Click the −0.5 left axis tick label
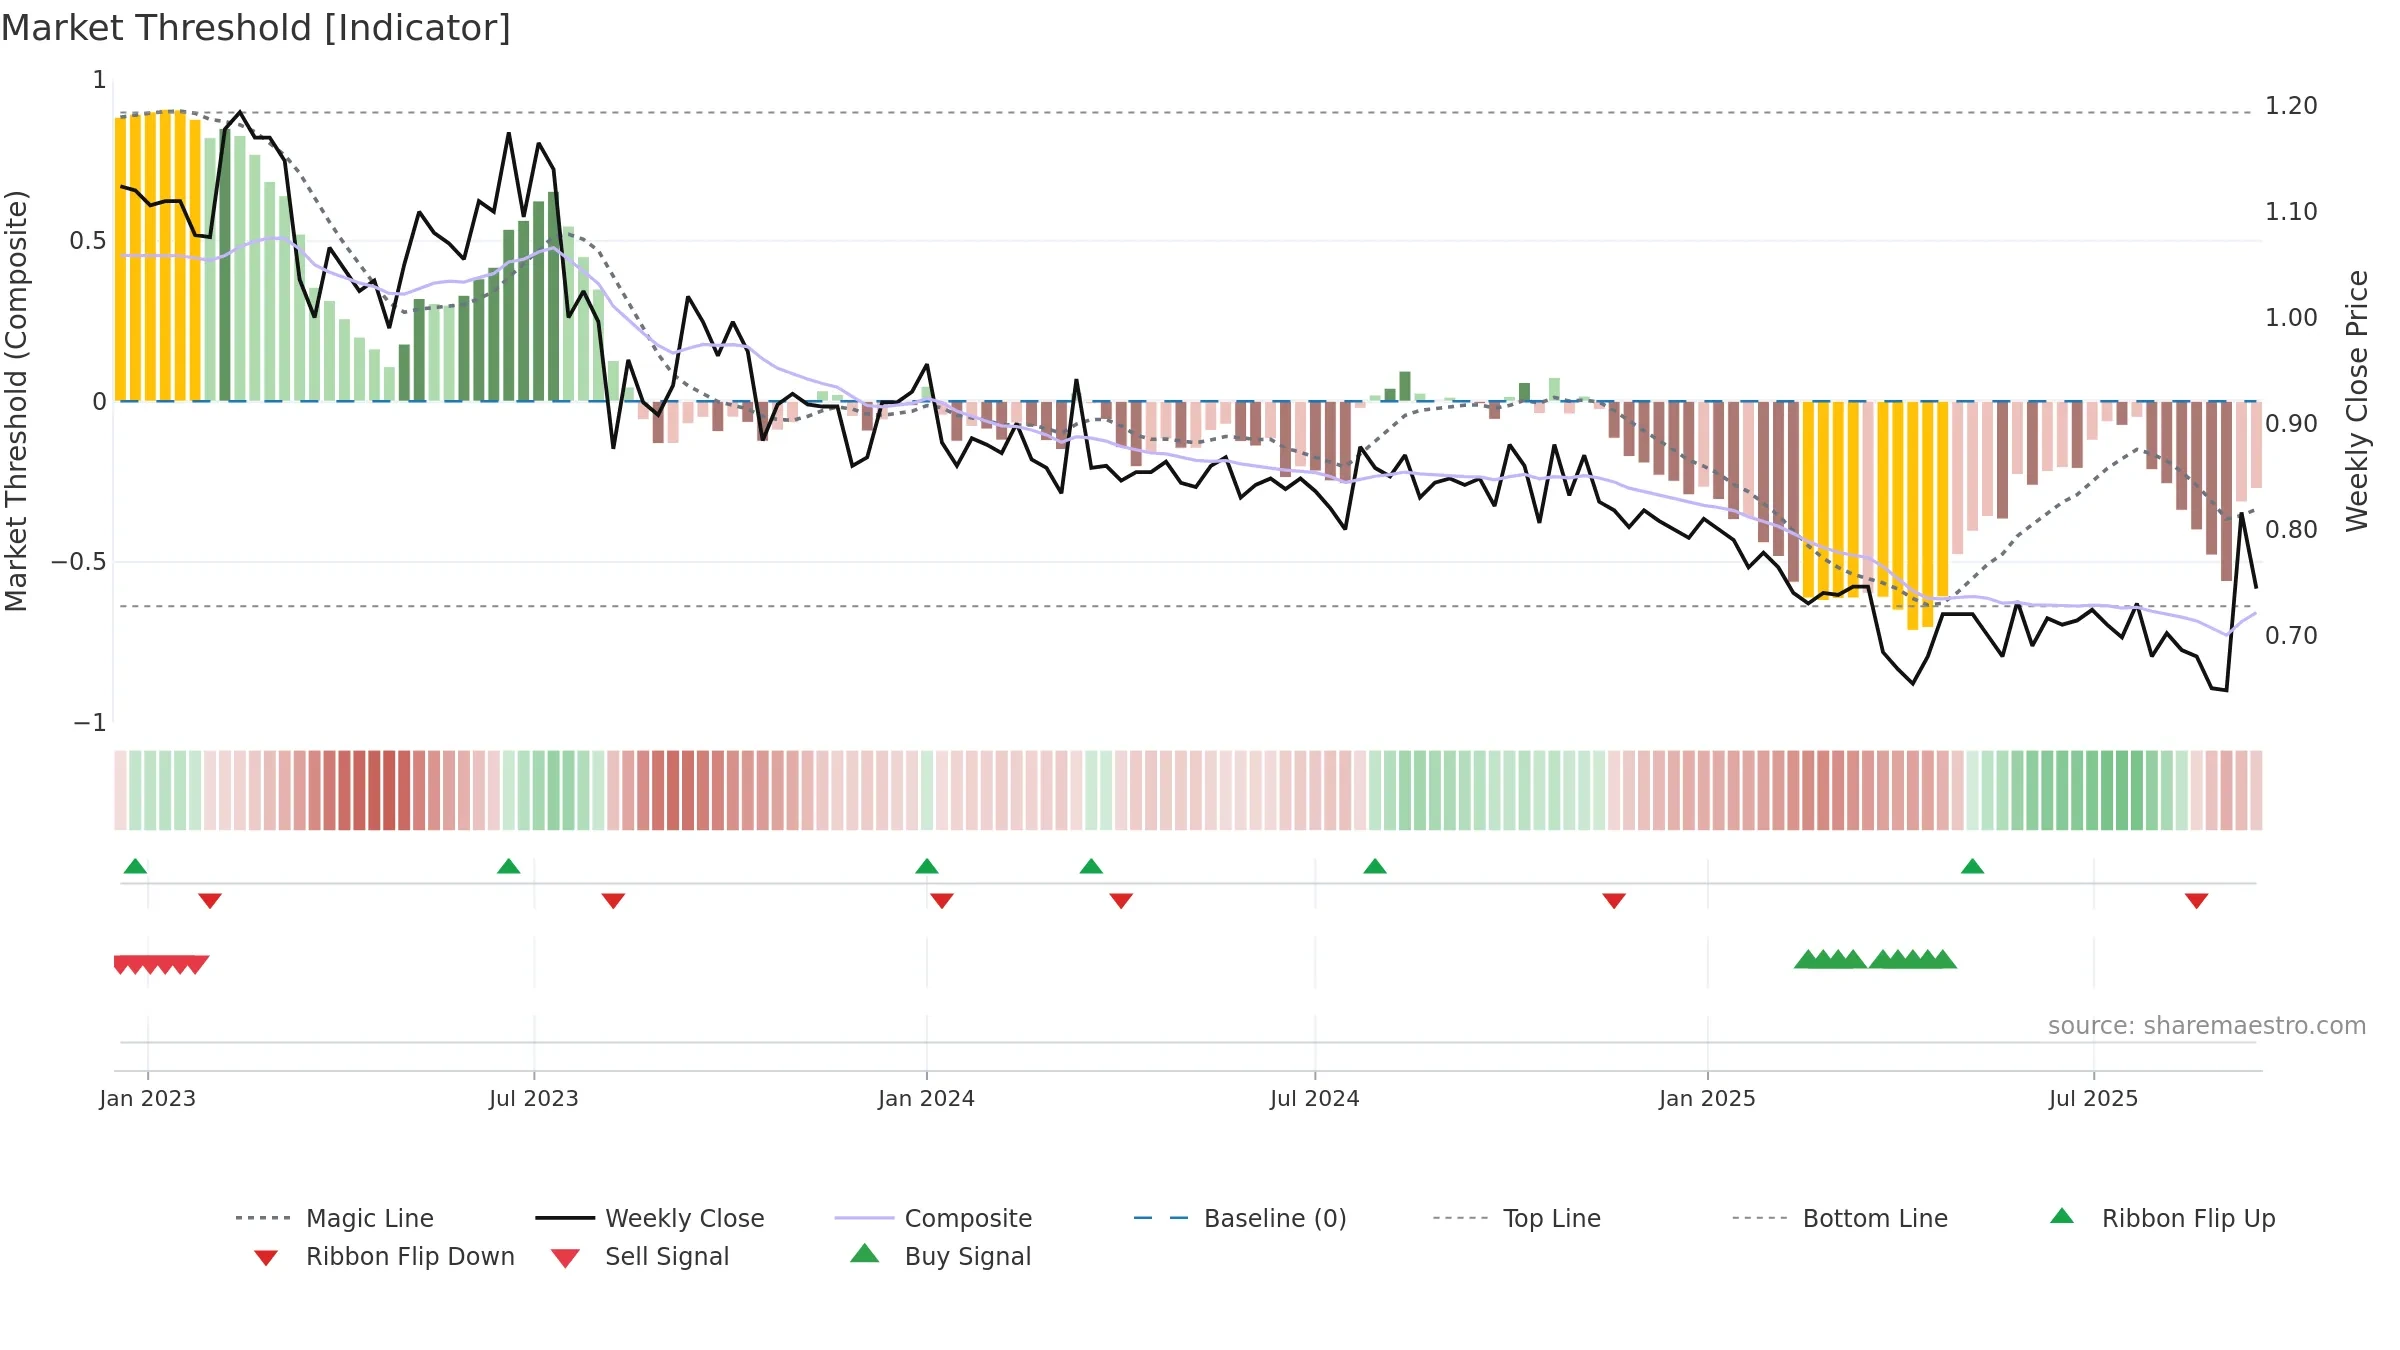The height and width of the screenshot is (1350, 2400). pyautogui.click(x=79, y=562)
